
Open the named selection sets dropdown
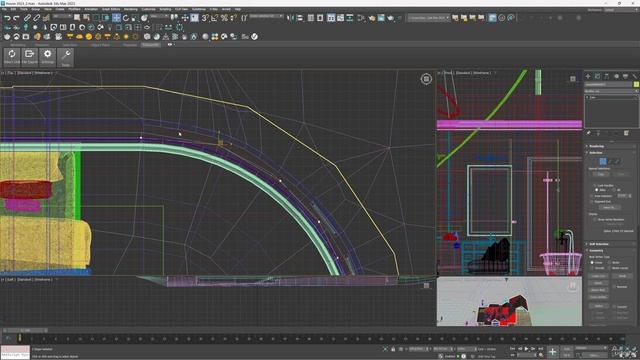(x=267, y=16)
